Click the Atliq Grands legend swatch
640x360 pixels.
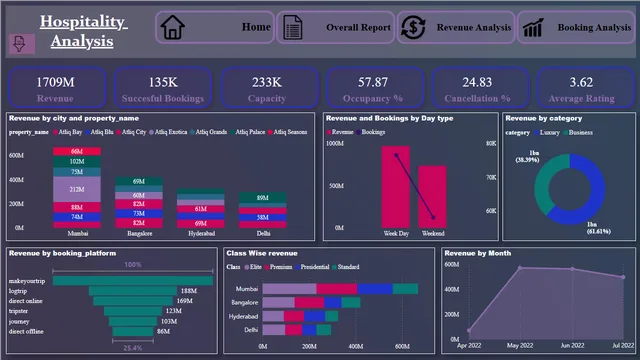192,132
